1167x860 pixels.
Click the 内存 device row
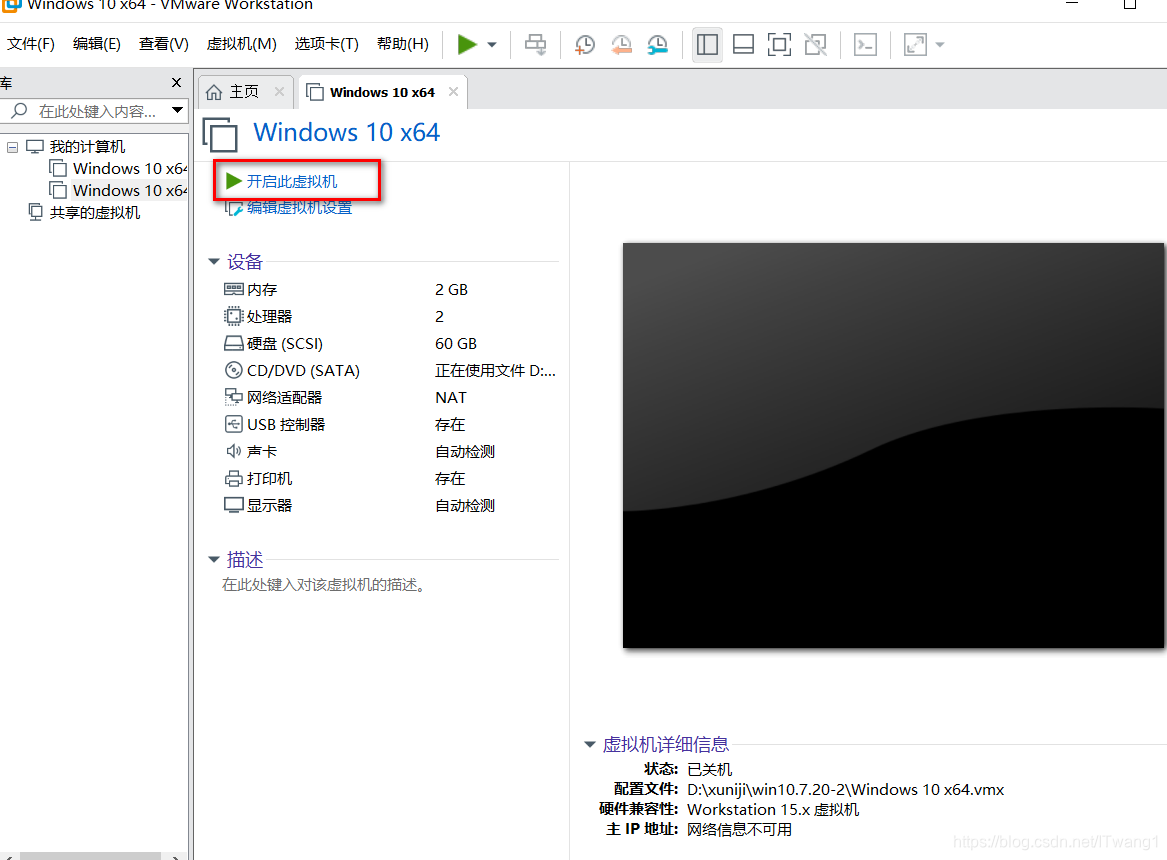(390, 289)
